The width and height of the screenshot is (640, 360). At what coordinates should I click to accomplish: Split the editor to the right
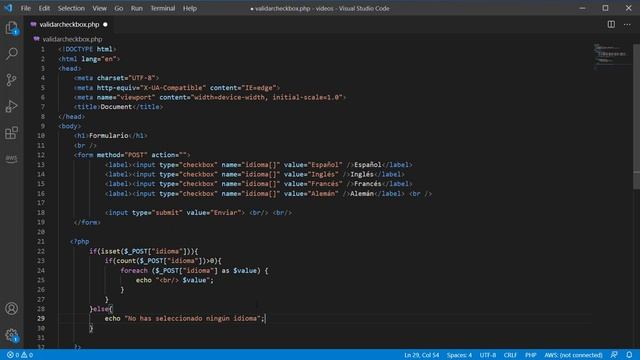[611, 24]
